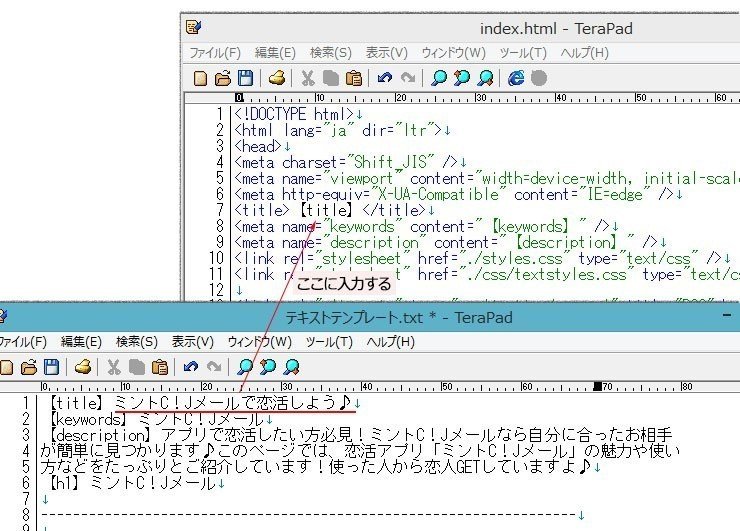Click Redo arrow in index.html window
Viewport: 740px width, 531px height.
pos(408,77)
